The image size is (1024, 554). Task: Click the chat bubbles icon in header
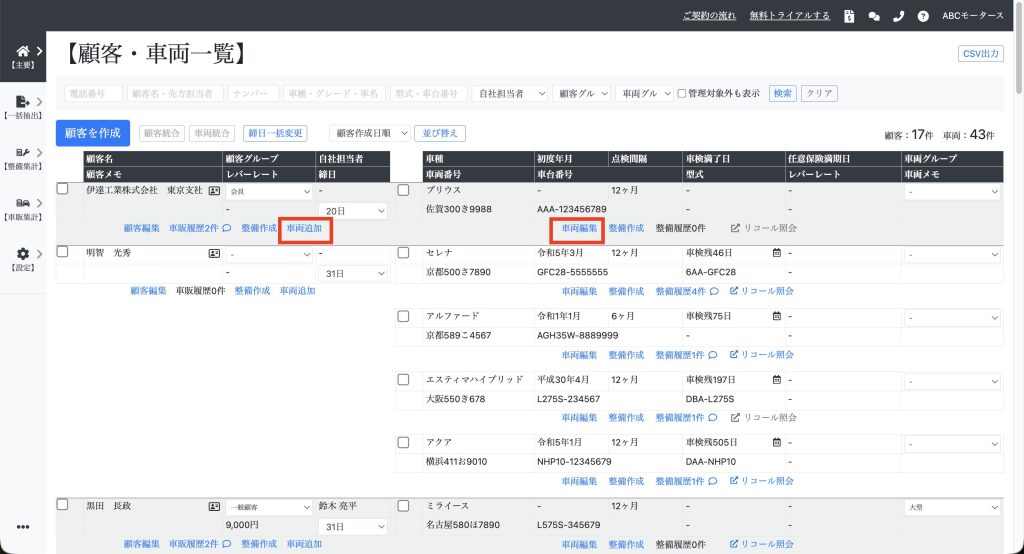coord(873,16)
